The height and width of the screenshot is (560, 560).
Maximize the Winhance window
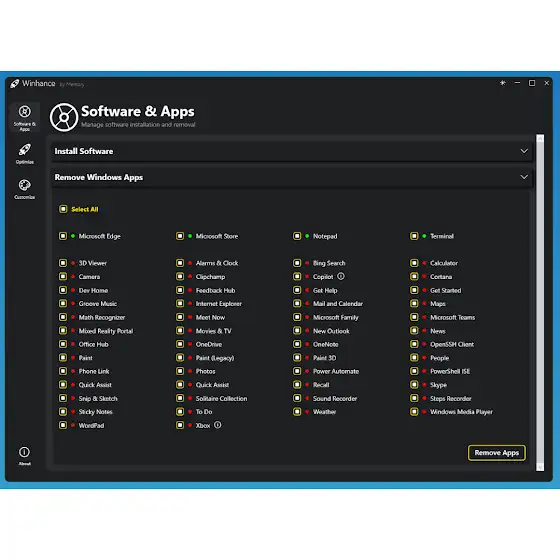tap(532, 83)
